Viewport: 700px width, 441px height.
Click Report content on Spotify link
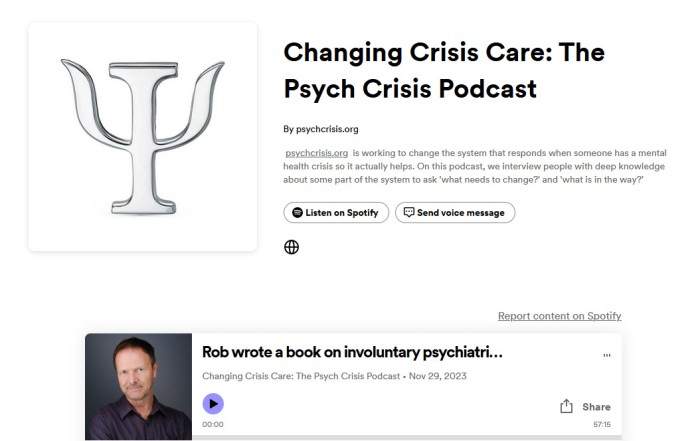click(559, 316)
